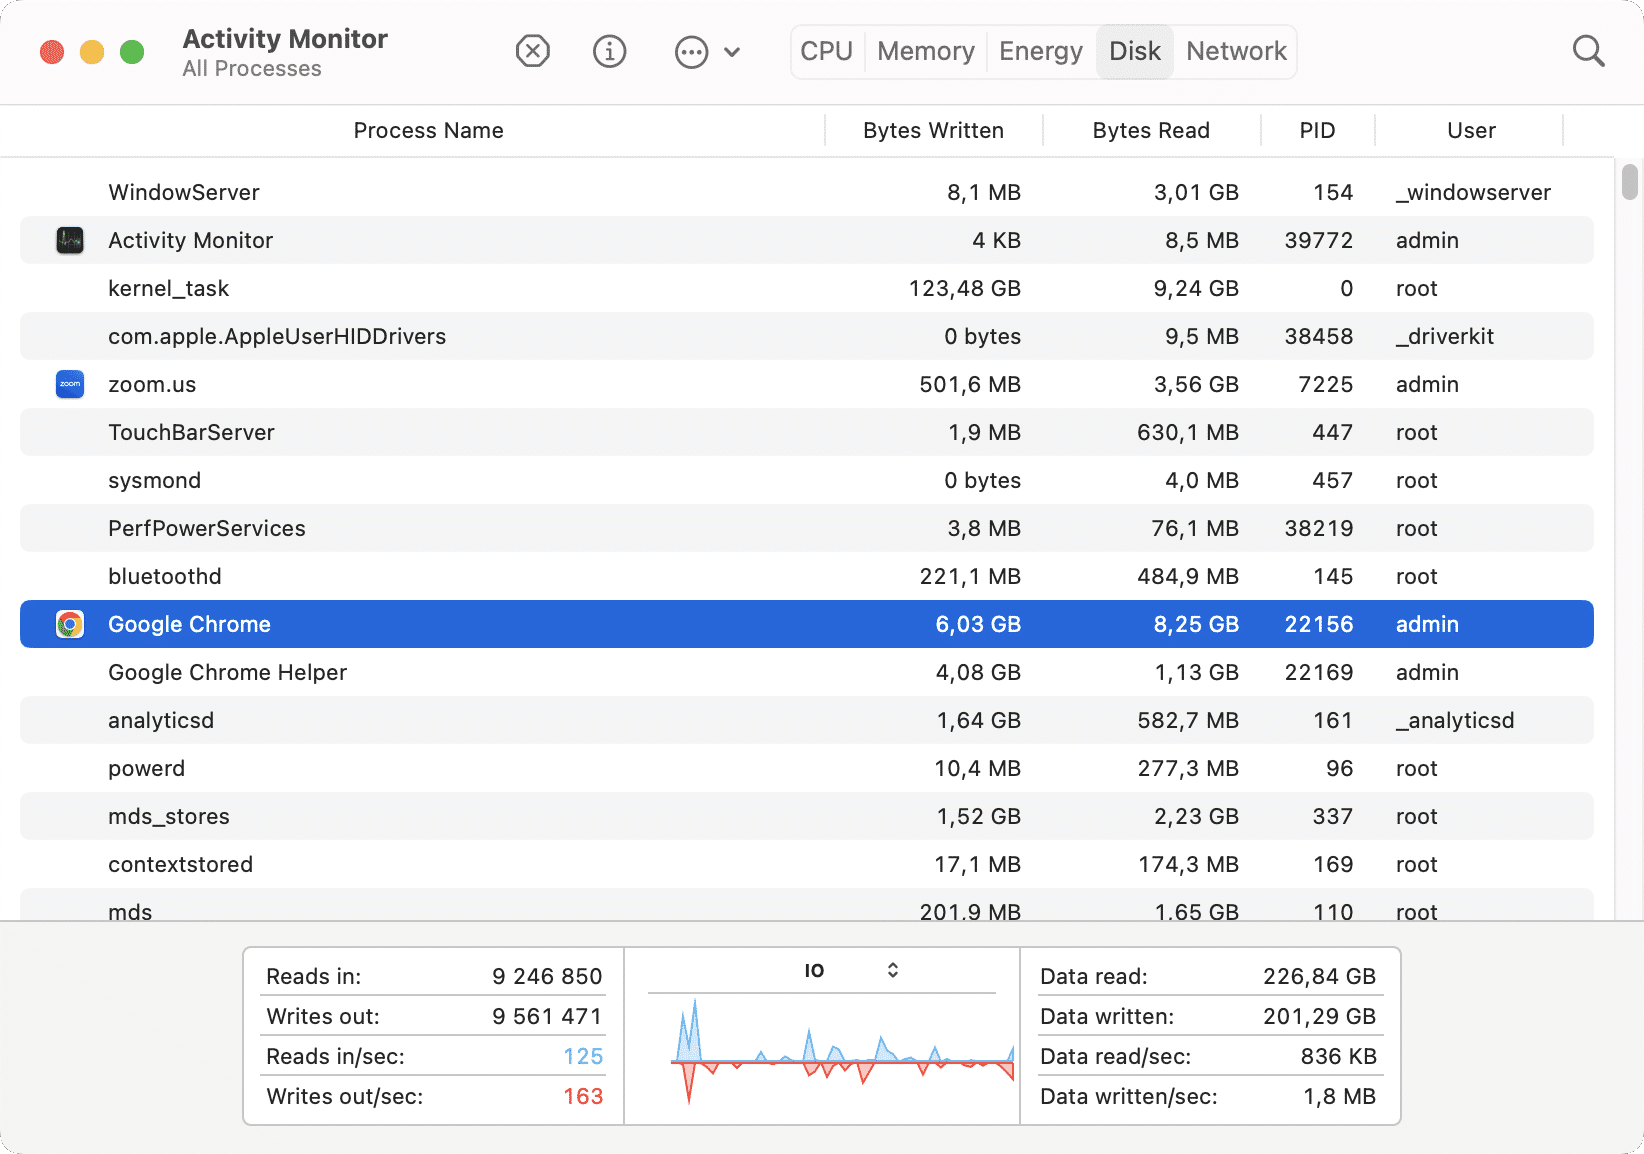
Task: Sort by the Bytes Read column header
Action: (x=1150, y=130)
